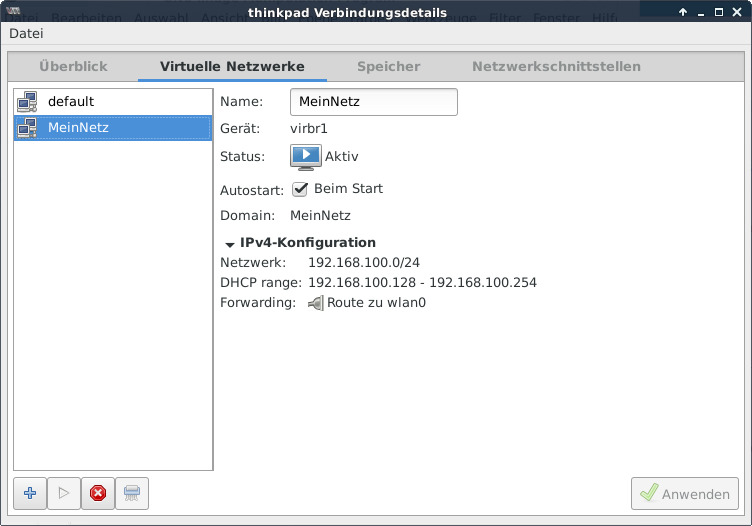
Task: Open the Speicher tab
Action: point(388,67)
